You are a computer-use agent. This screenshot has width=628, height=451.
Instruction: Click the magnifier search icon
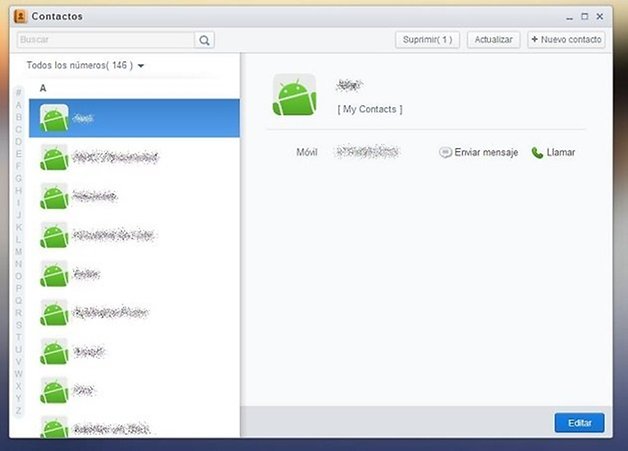click(x=204, y=40)
